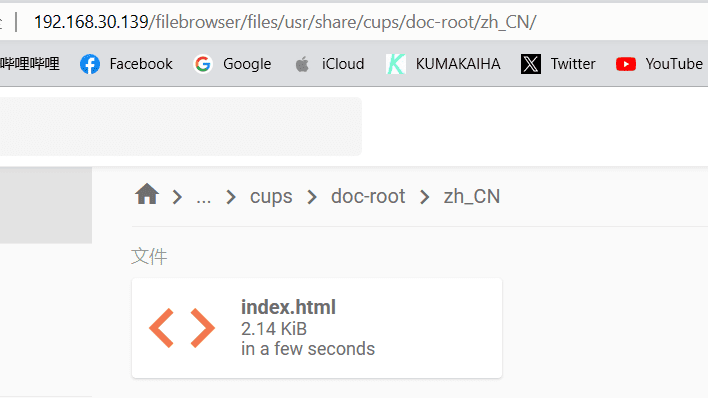Click the home breadcrumb icon

coord(147,195)
